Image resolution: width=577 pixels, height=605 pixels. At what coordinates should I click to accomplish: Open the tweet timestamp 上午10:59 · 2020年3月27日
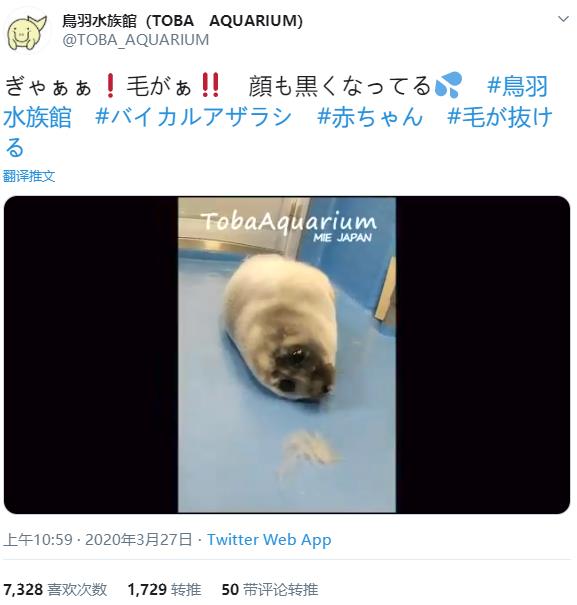click(x=98, y=539)
